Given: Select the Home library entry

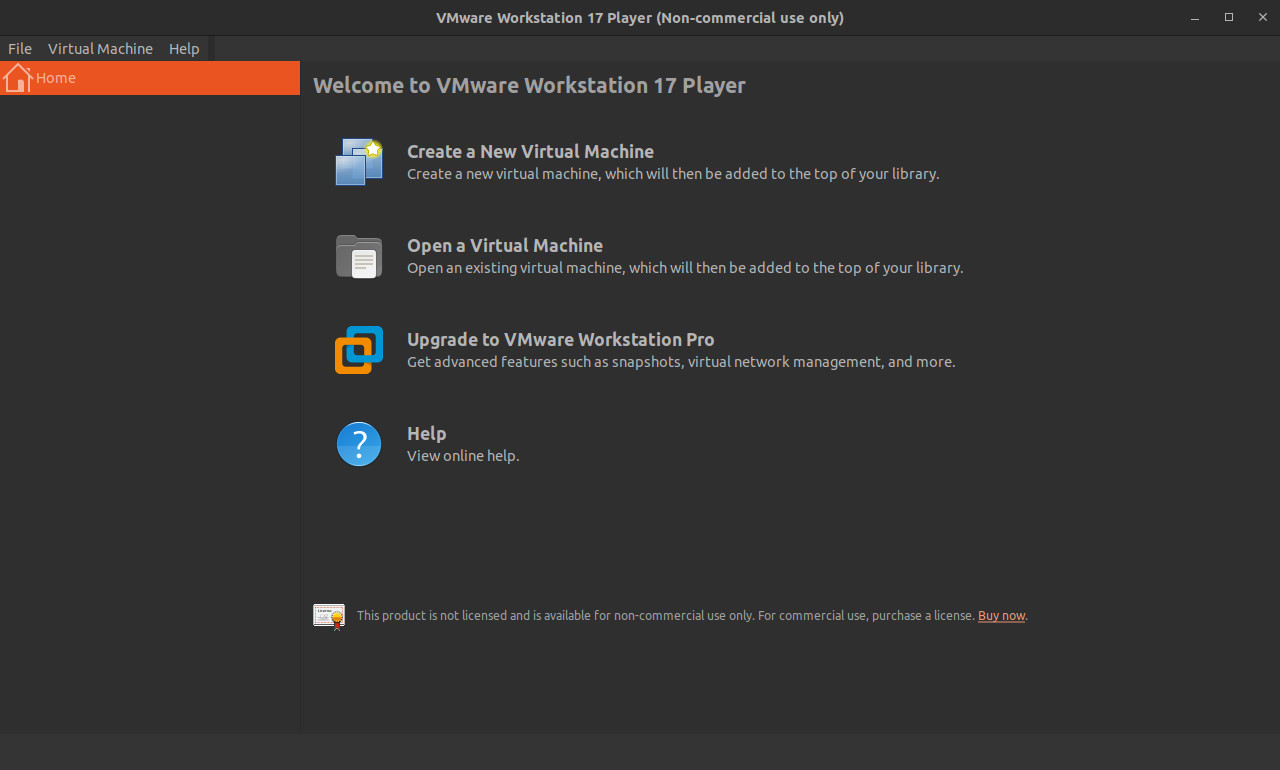Looking at the screenshot, I should click(x=150, y=78).
